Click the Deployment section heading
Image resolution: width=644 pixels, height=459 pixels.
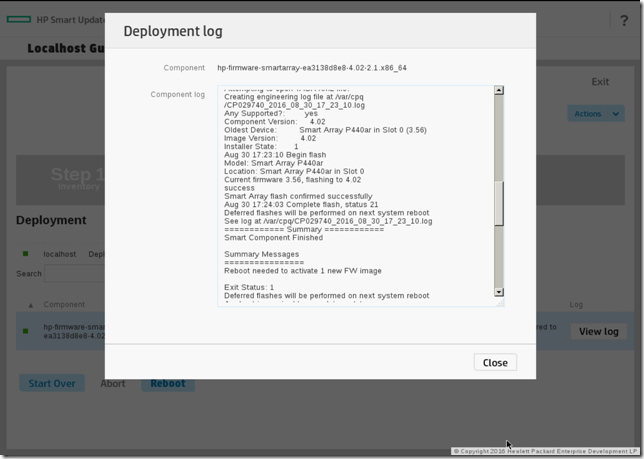pos(51,220)
